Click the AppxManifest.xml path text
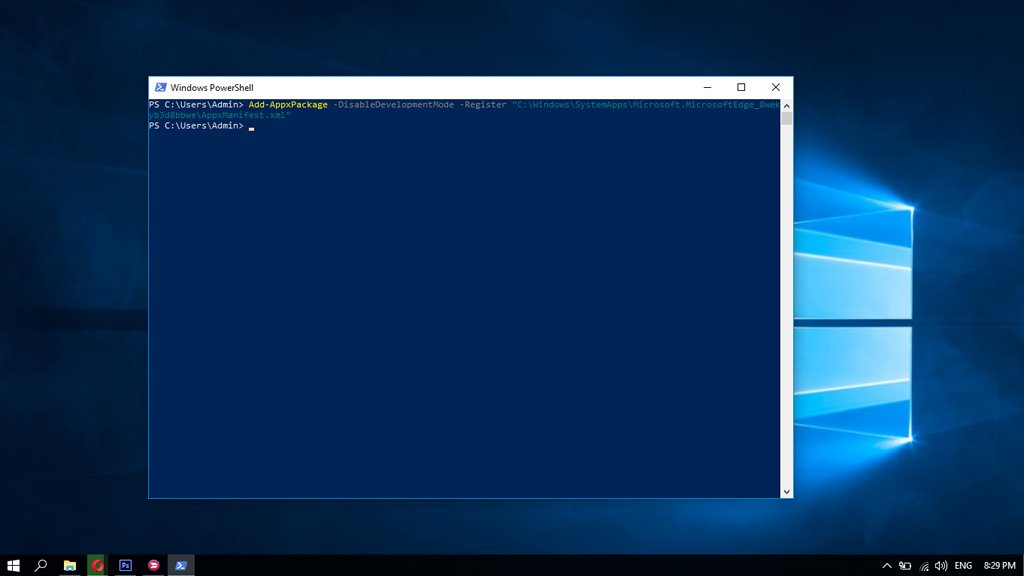 244,115
